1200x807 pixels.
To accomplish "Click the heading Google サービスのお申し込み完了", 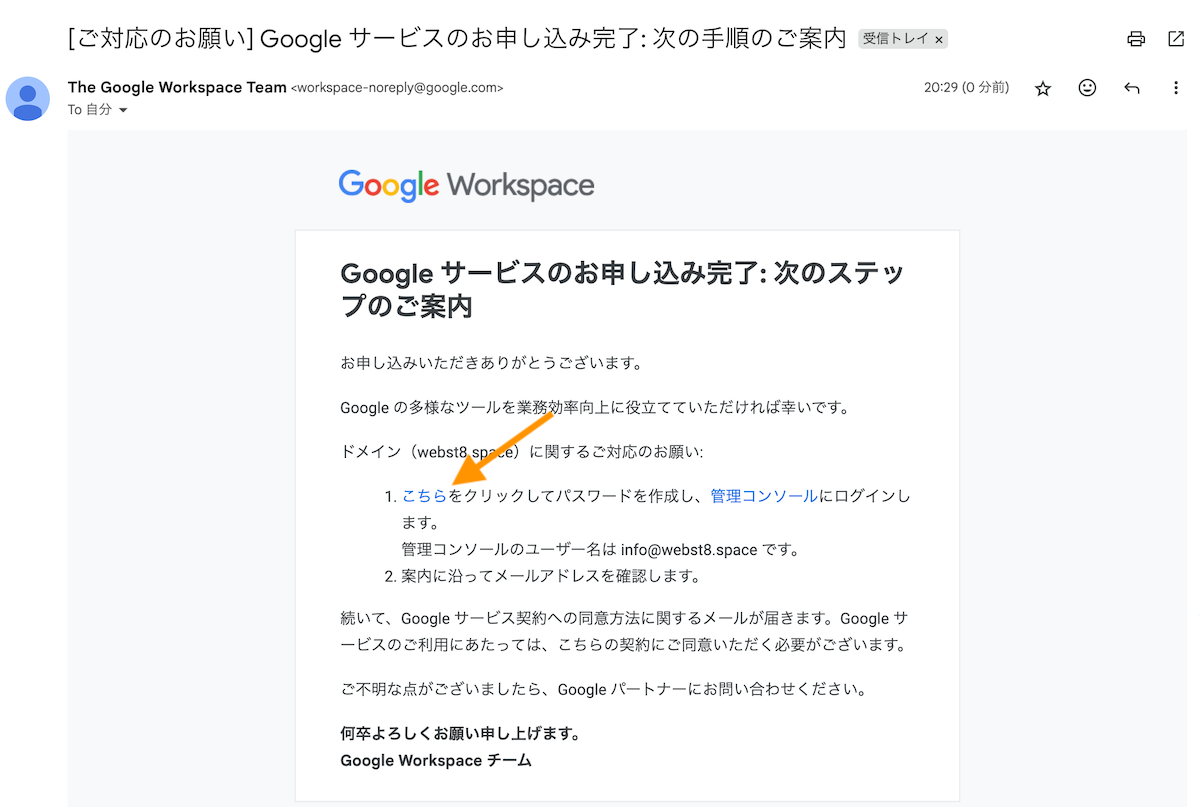I will (621, 289).
